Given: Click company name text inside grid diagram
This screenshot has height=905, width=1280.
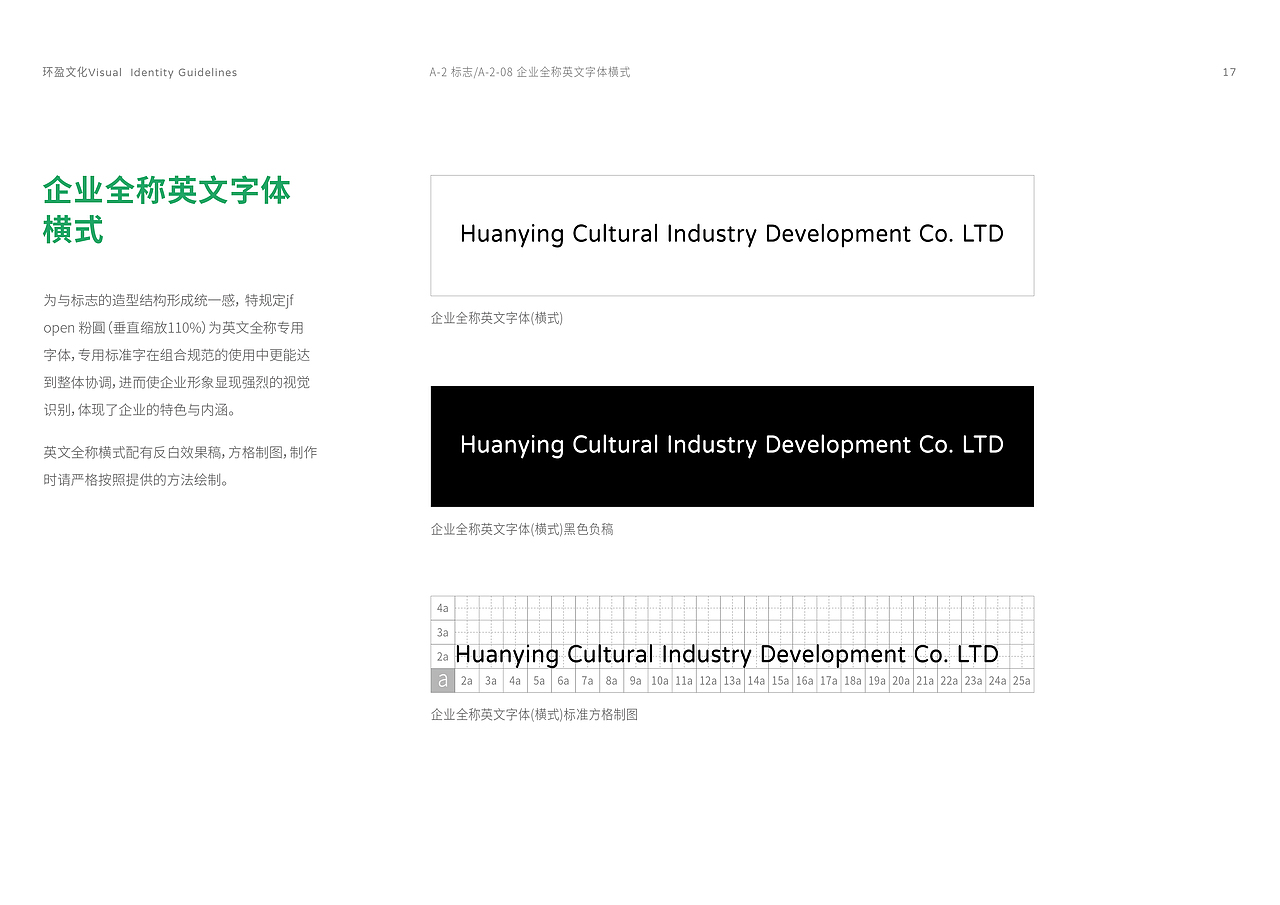Looking at the screenshot, I should coord(727,655).
